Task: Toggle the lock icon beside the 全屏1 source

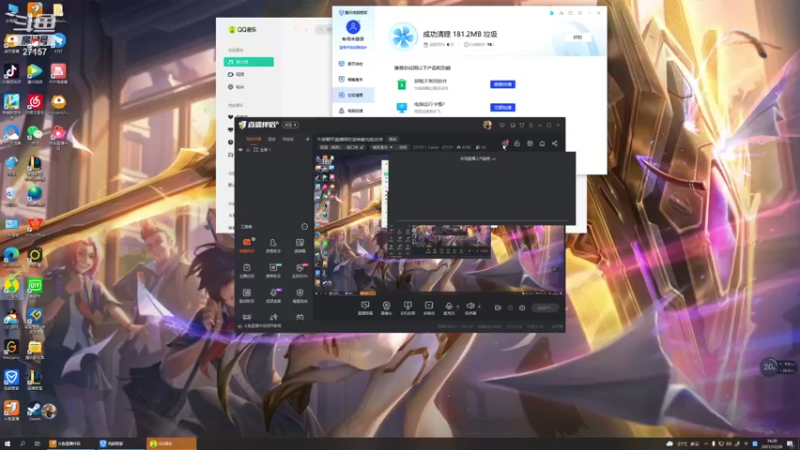Action: coord(248,150)
